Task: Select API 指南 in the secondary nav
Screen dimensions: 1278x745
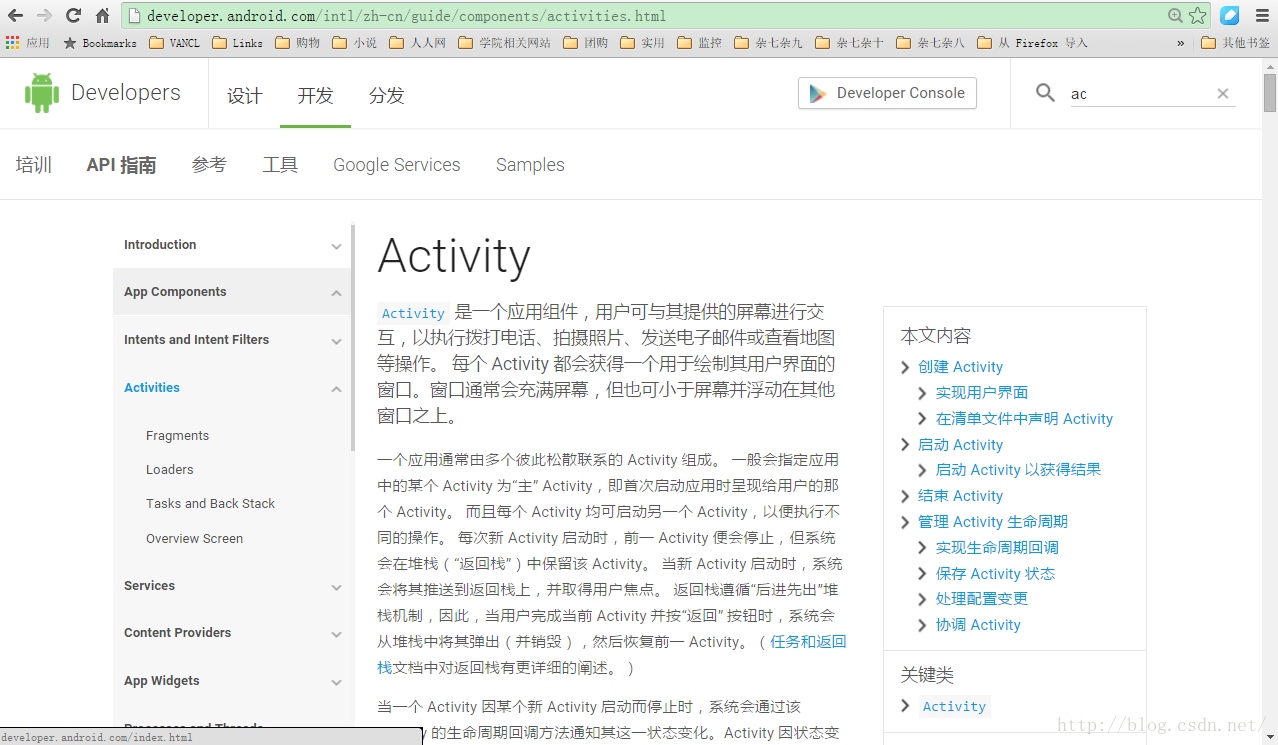Action: pos(121,165)
